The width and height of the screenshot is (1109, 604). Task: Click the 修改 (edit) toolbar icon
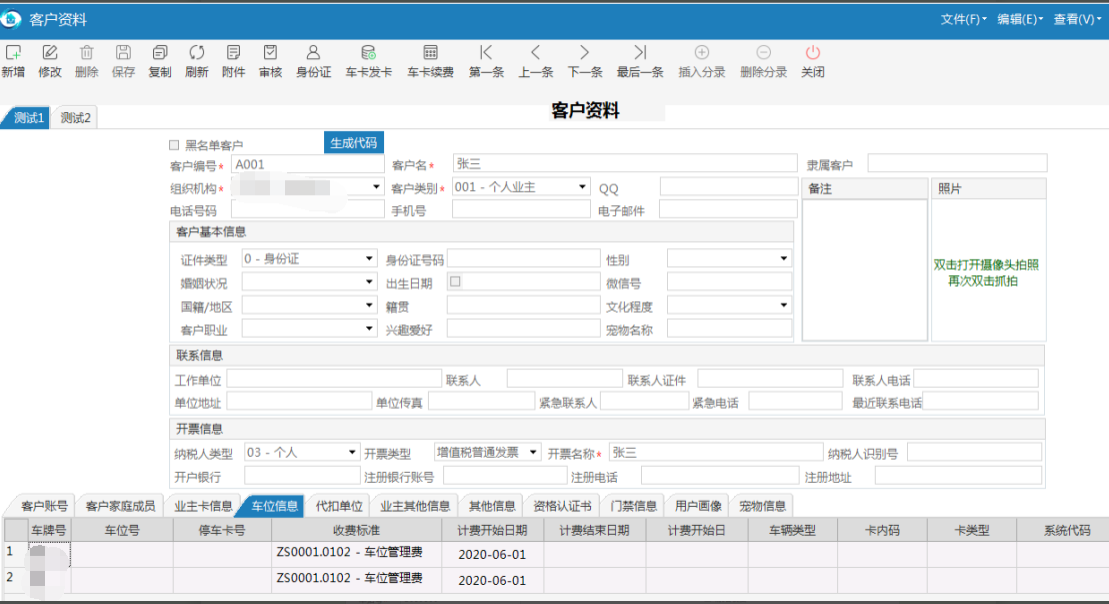pos(50,53)
